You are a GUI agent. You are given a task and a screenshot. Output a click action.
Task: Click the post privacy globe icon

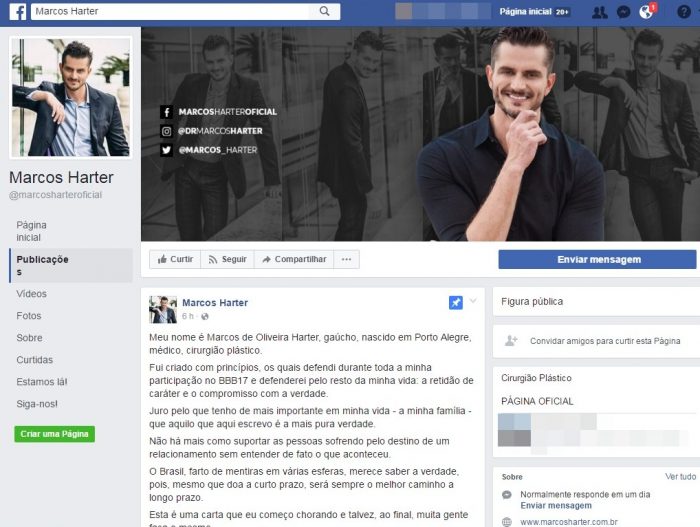click(x=205, y=316)
